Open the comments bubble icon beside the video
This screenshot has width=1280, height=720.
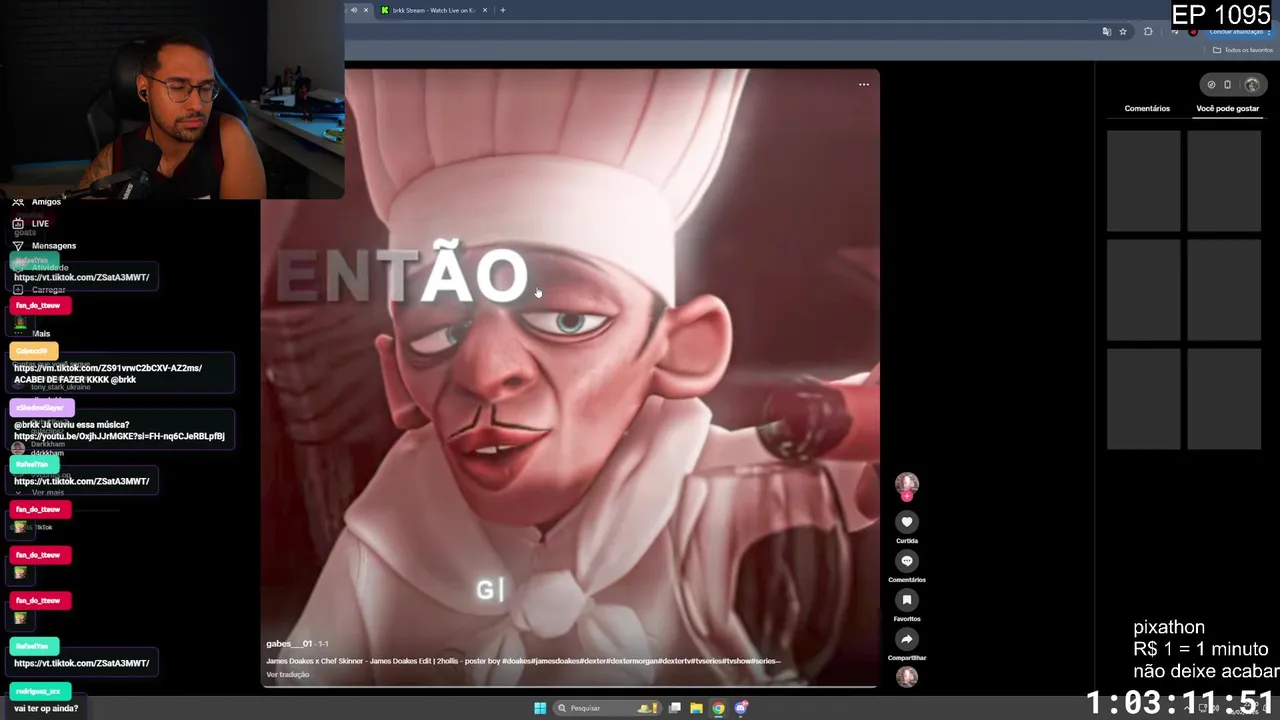click(x=907, y=561)
